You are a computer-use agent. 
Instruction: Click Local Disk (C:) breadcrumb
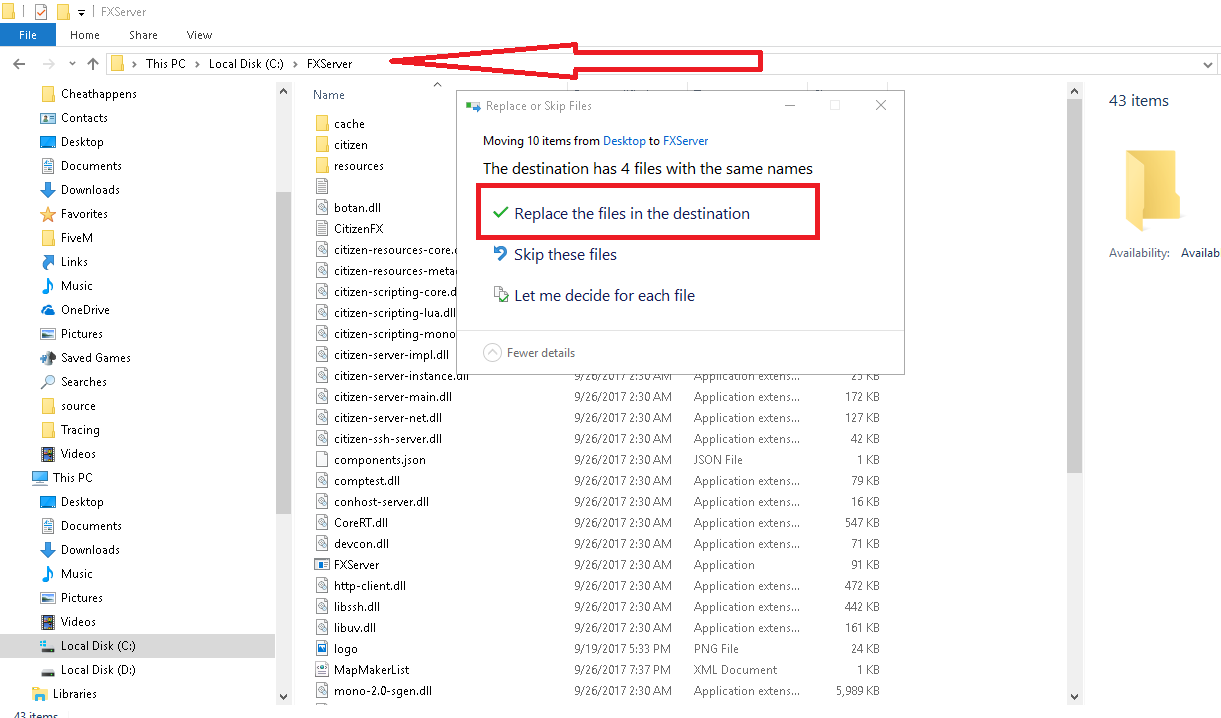[x=246, y=64]
